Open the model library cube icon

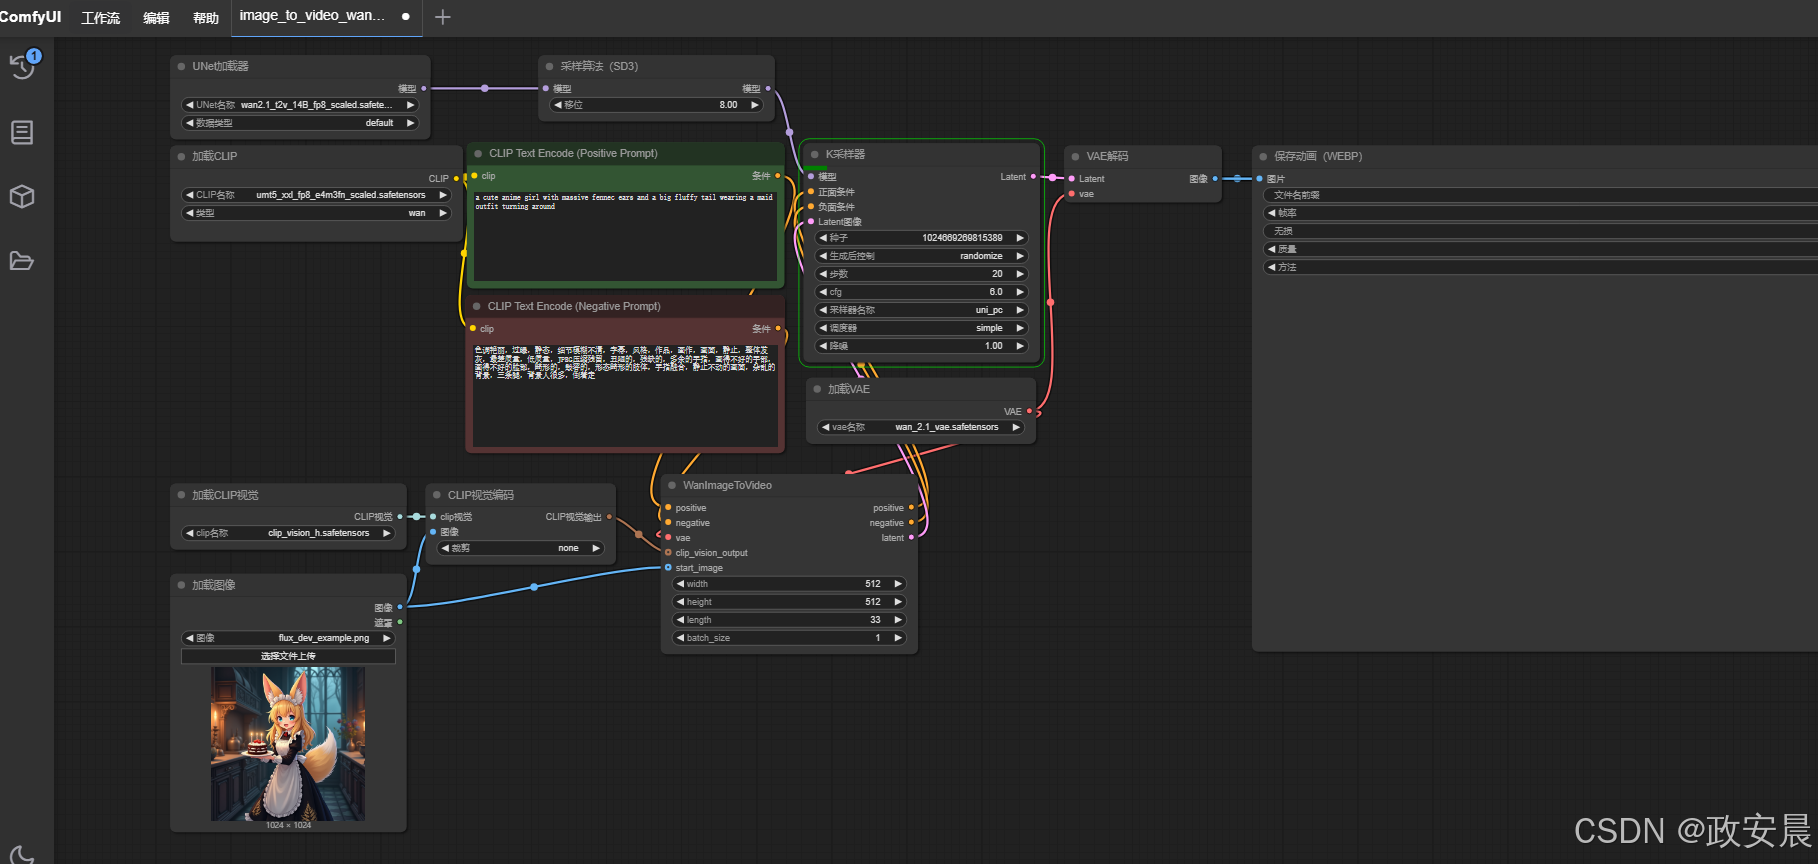tap(22, 196)
